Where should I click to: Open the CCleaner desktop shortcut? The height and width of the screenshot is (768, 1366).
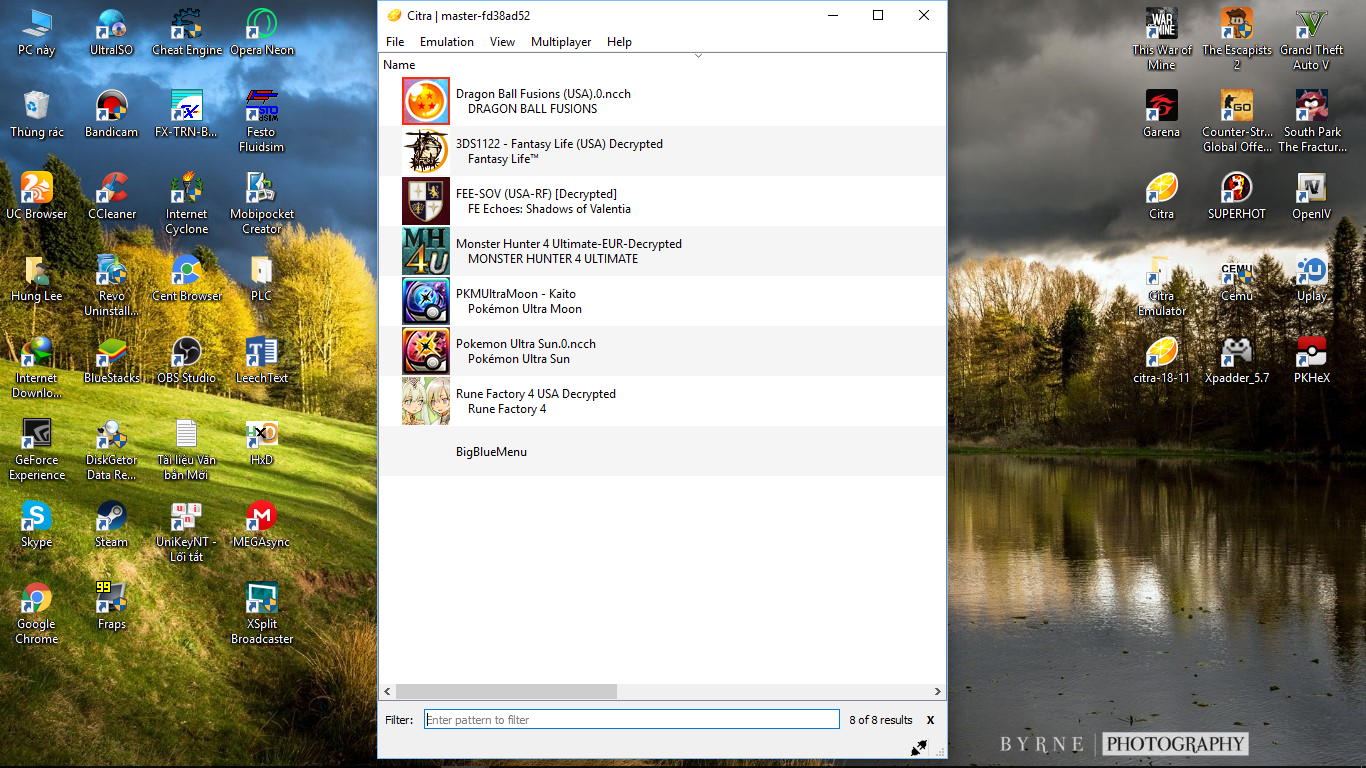click(112, 196)
